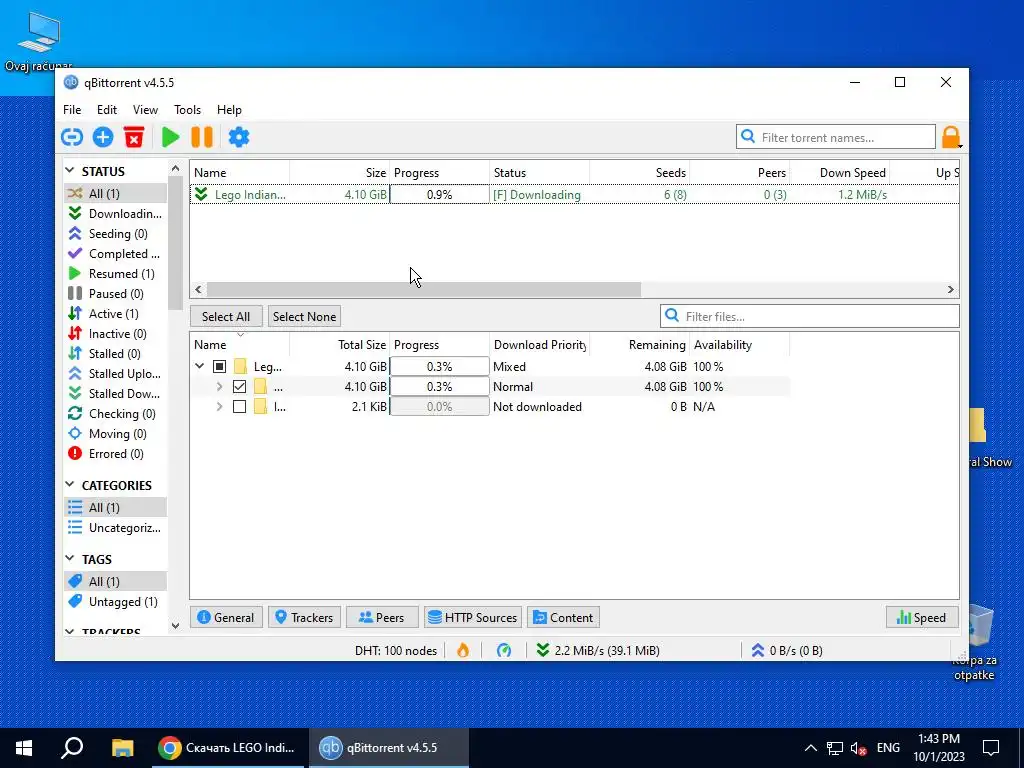1024x768 pixels.
Task: Select the Seeding (0) filter
Action: pos(115,234)
